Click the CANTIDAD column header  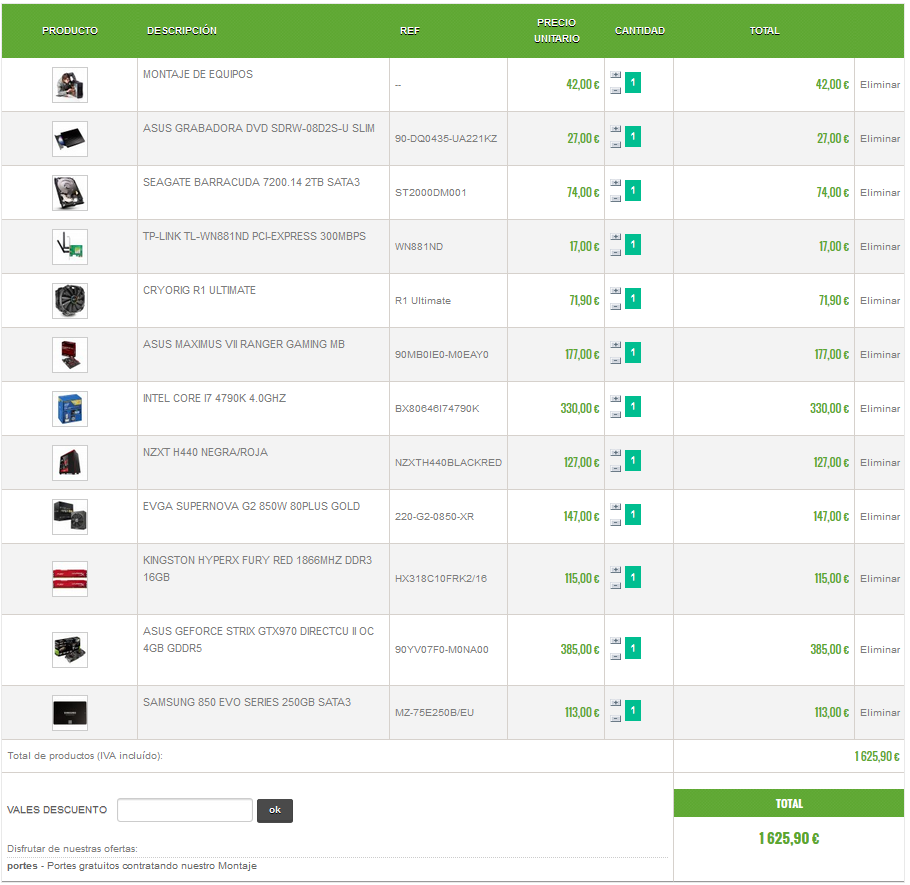tap(640, 30)
